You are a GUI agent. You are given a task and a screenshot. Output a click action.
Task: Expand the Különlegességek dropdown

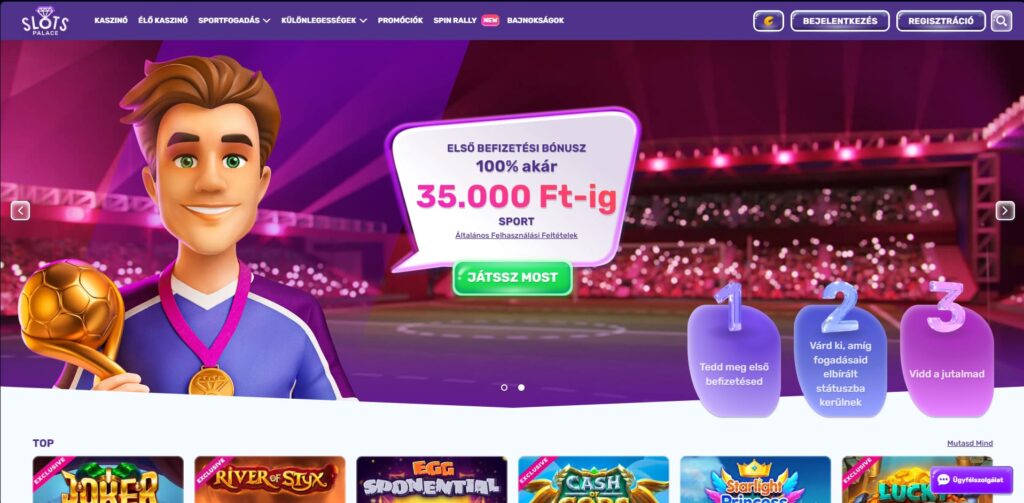(324, 20)
